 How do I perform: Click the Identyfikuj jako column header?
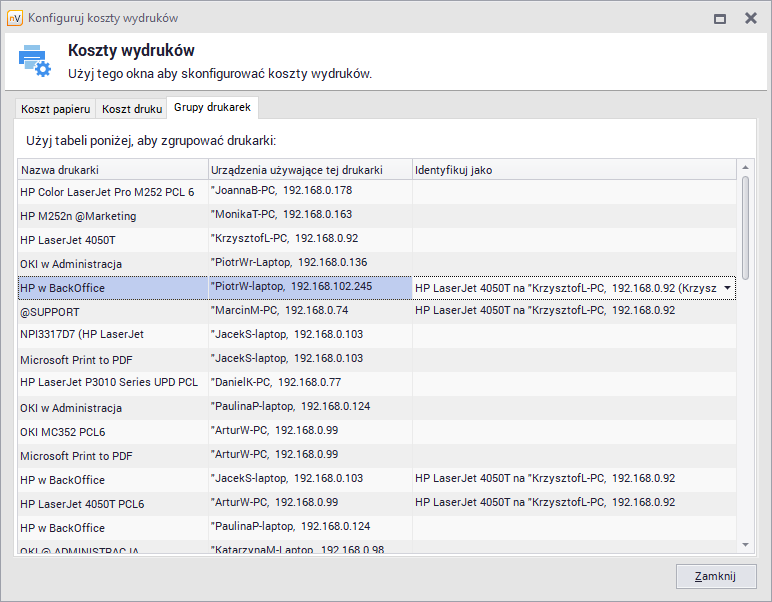[574, 170]
